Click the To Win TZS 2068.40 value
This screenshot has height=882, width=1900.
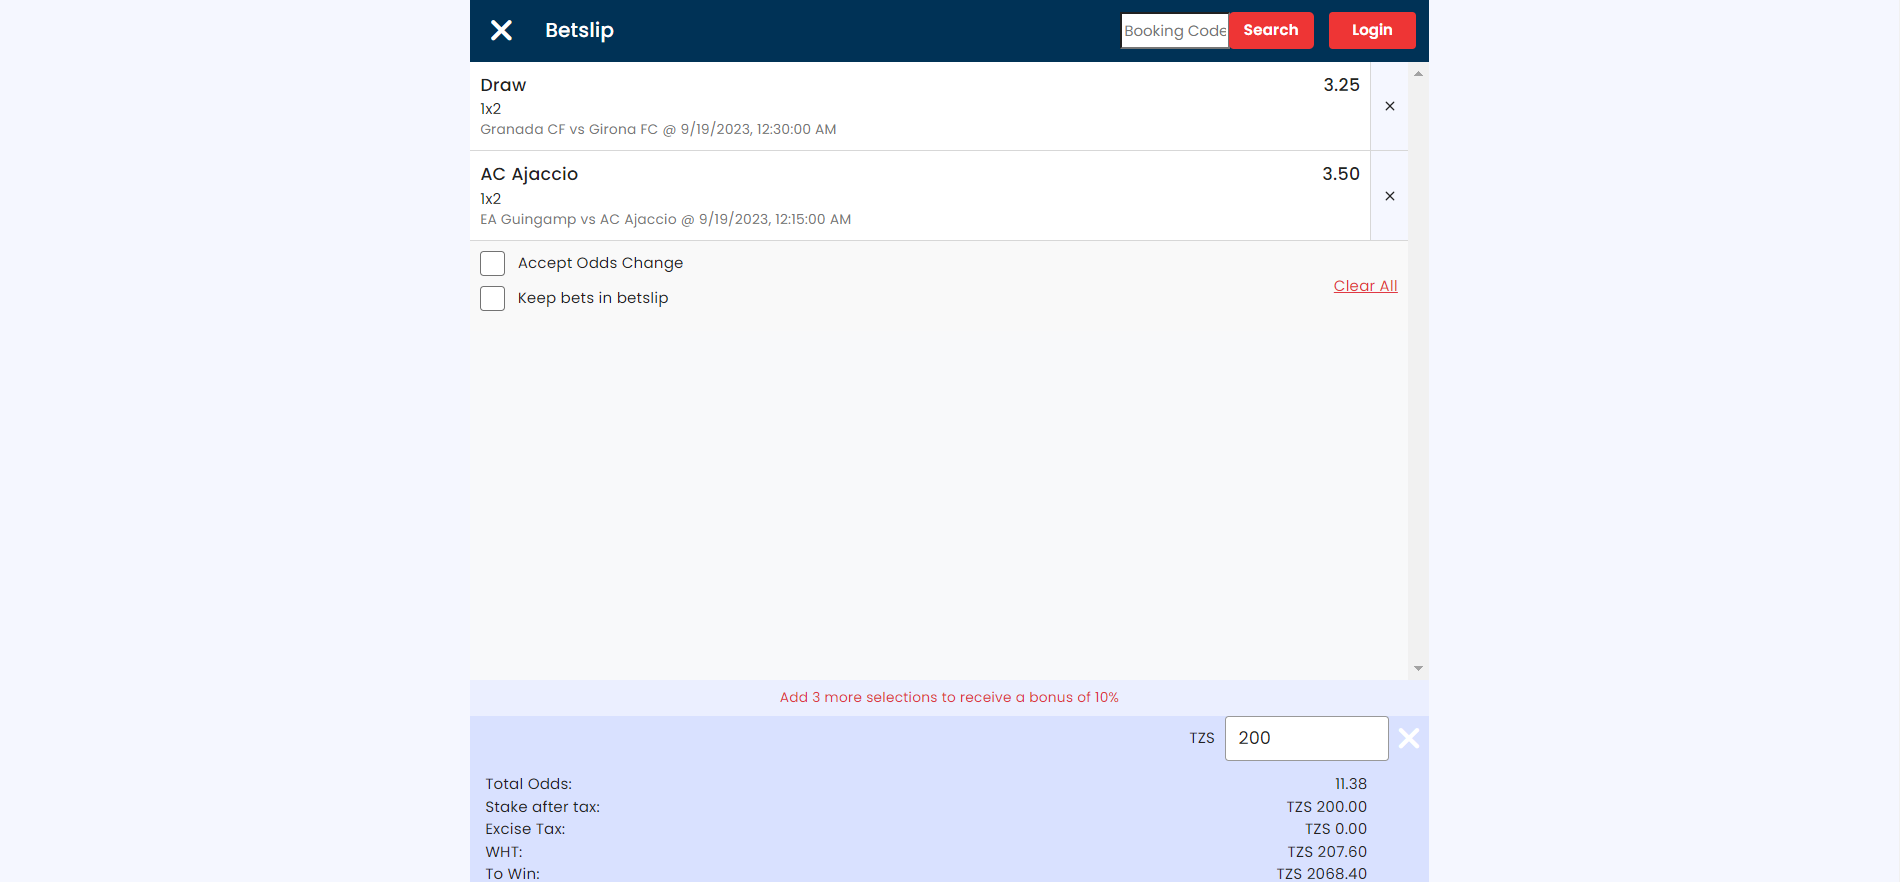(x=1321, y=874)
